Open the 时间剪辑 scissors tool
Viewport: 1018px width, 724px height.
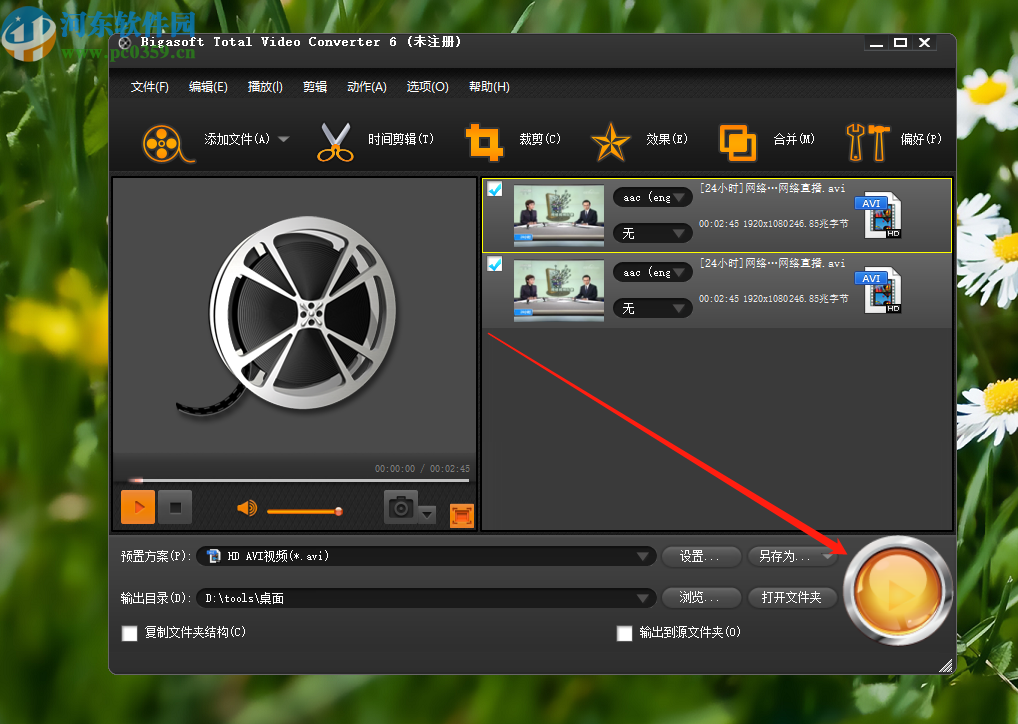(x=334, y=140)
